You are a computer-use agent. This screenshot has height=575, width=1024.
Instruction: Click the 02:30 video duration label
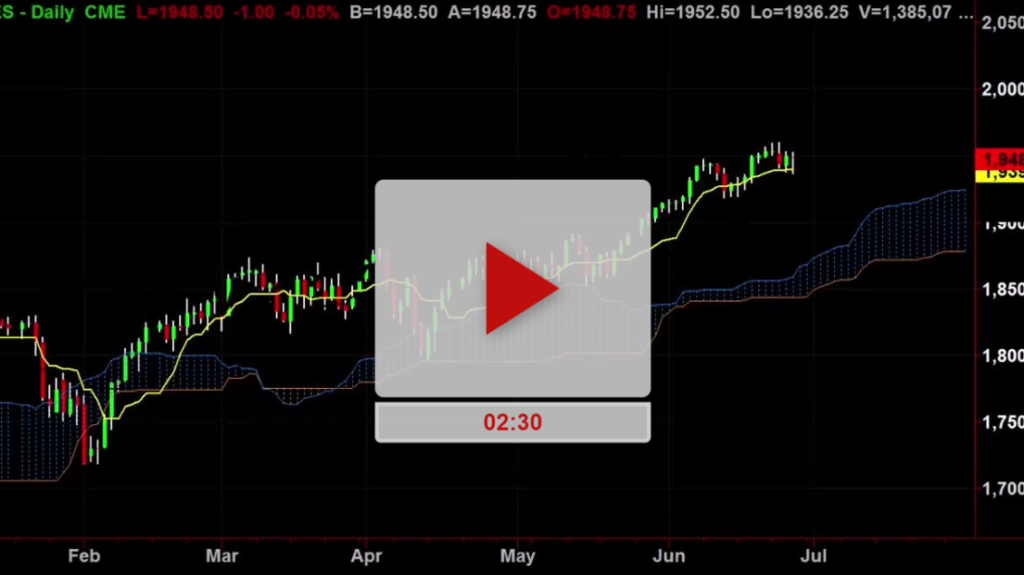coord(512,422)
